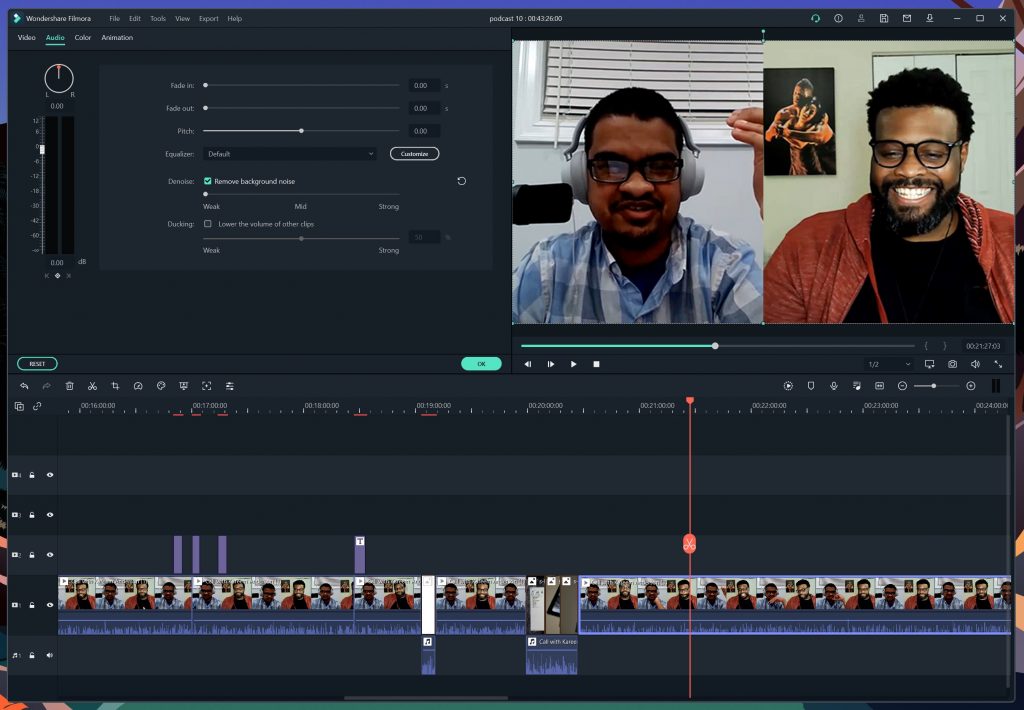Viewport: 1024px width, 710px height.
Task: Hide video track 3 with eye icon
Action: [50, 515]
